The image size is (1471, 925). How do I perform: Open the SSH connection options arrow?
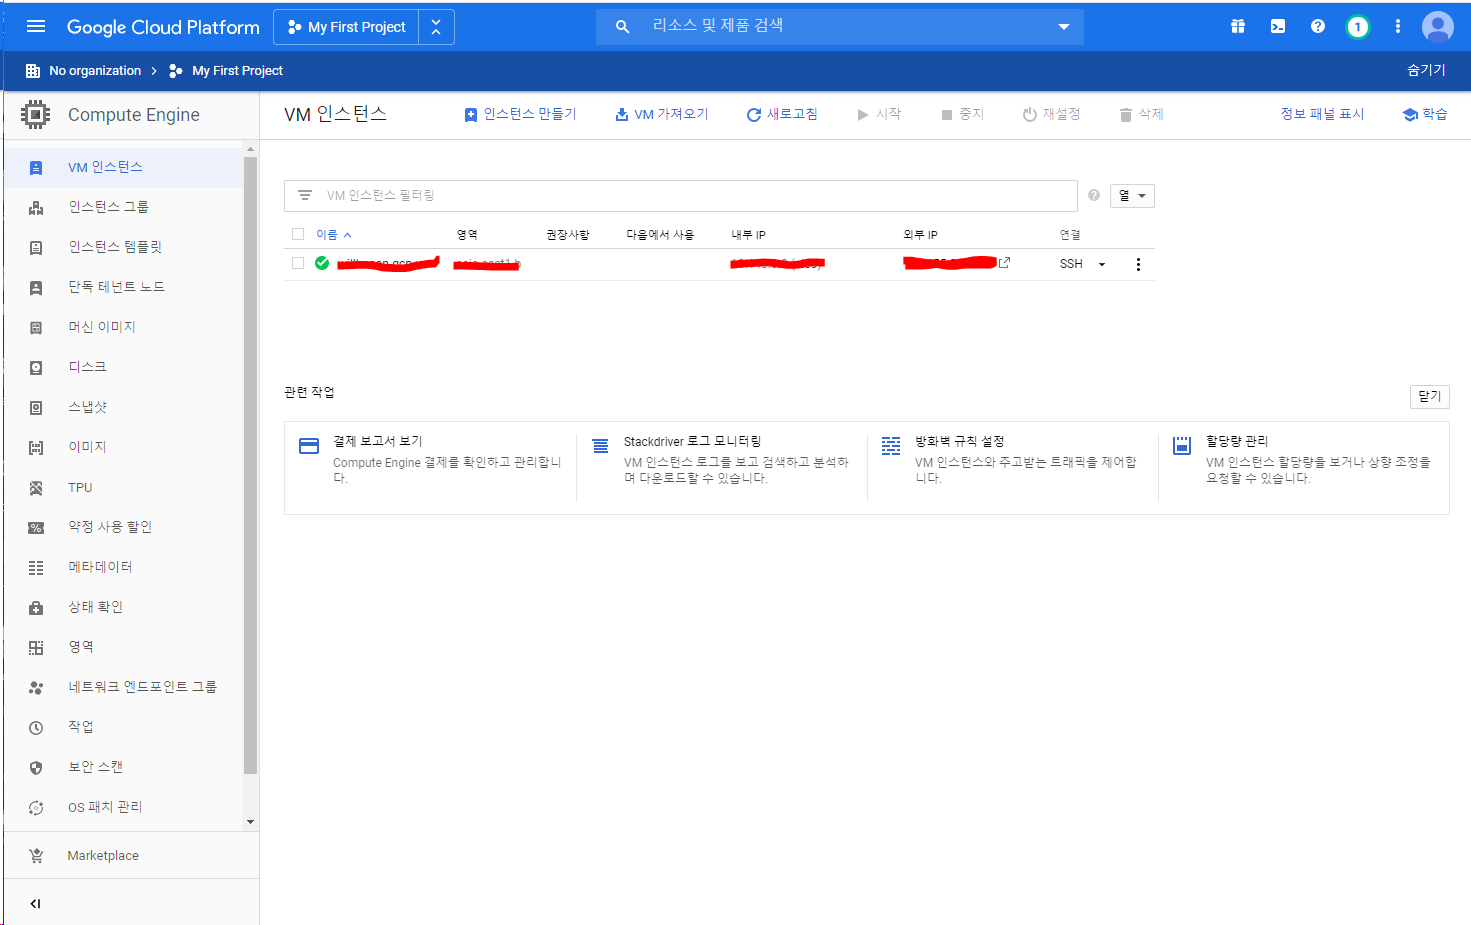coord(1102,264)
